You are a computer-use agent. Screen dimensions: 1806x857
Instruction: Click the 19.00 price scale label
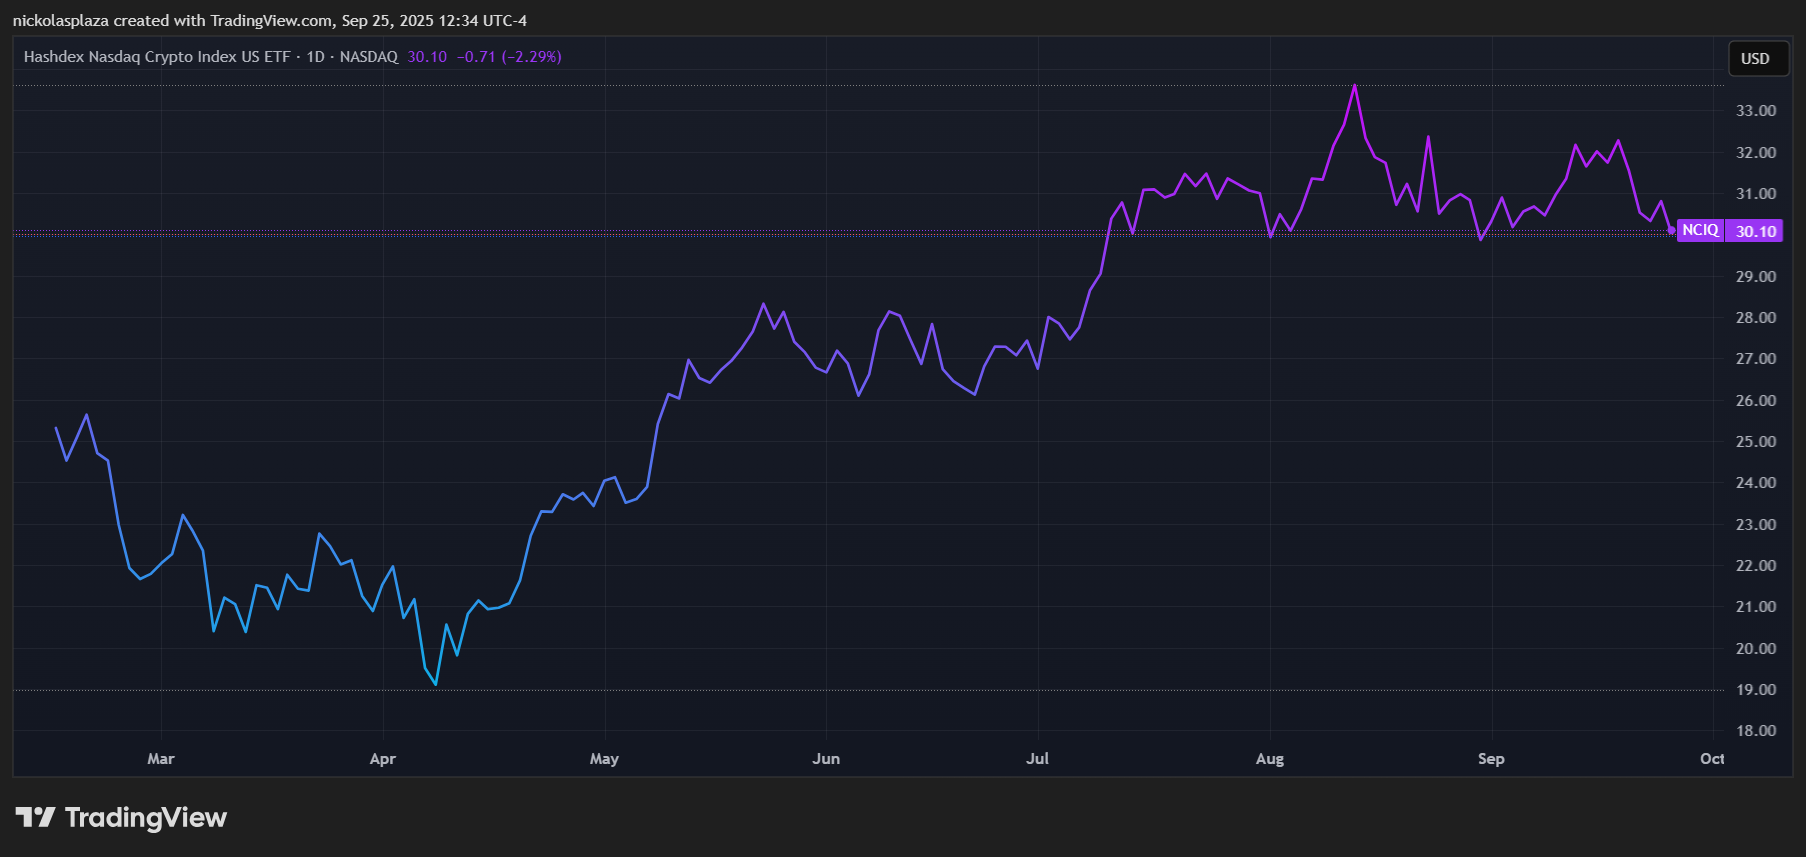[x=1755, y=690]
